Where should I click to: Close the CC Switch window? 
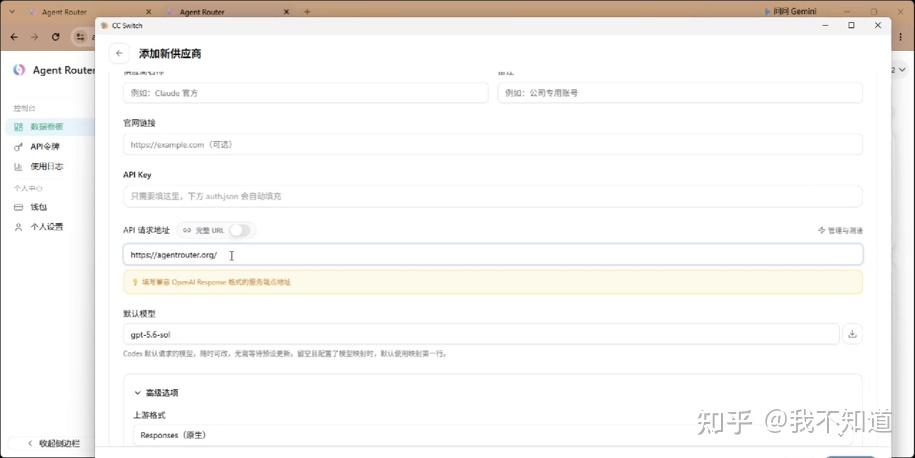pyautogui.click(x=878, y=25)
